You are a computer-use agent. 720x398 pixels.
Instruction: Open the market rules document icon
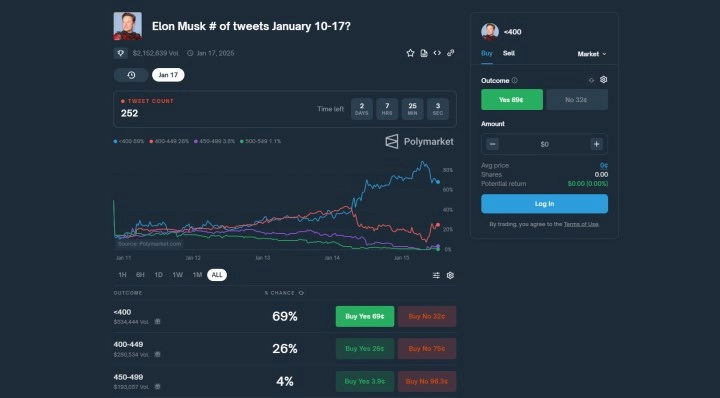click(x=424, y=53)
